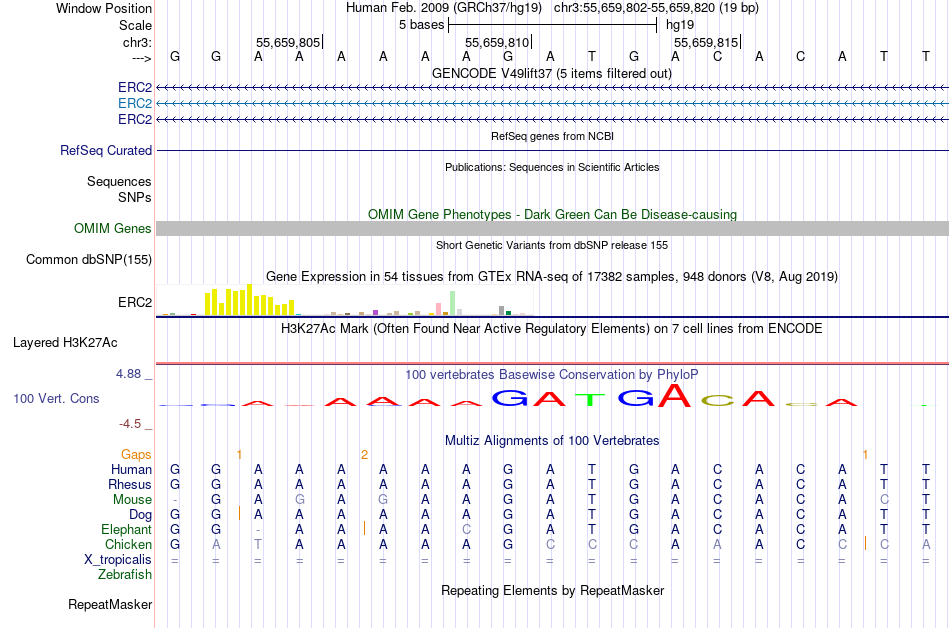
Task: Select the Mouse alignment row label
Action: pos(132,500)
